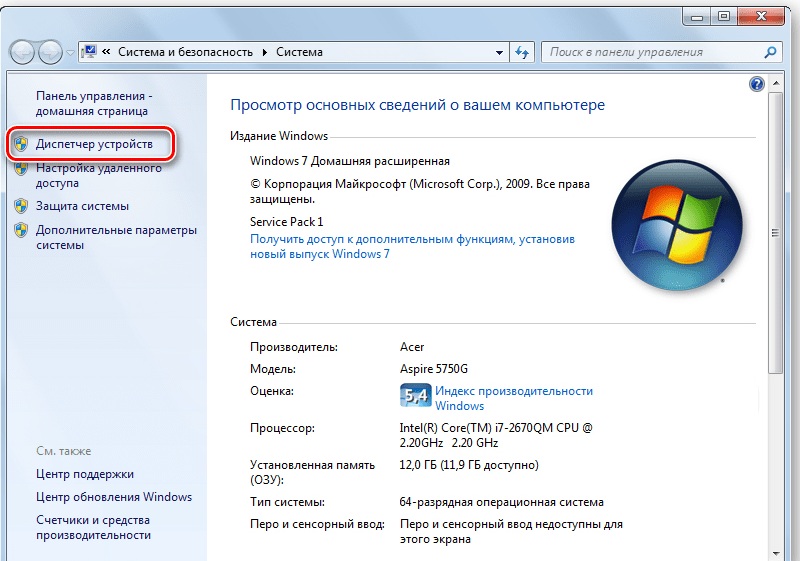Image resolution: width=800 pixels, height=561 pixels.
Task: Click the computer icon in address bar
Action: point(89,52)
